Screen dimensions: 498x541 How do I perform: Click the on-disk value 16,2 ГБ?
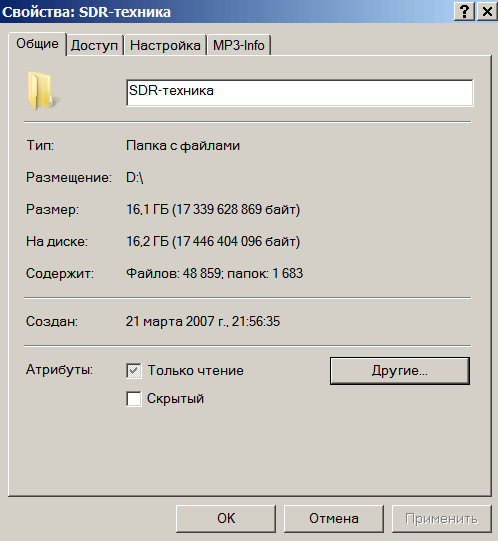tap(213, 242)
